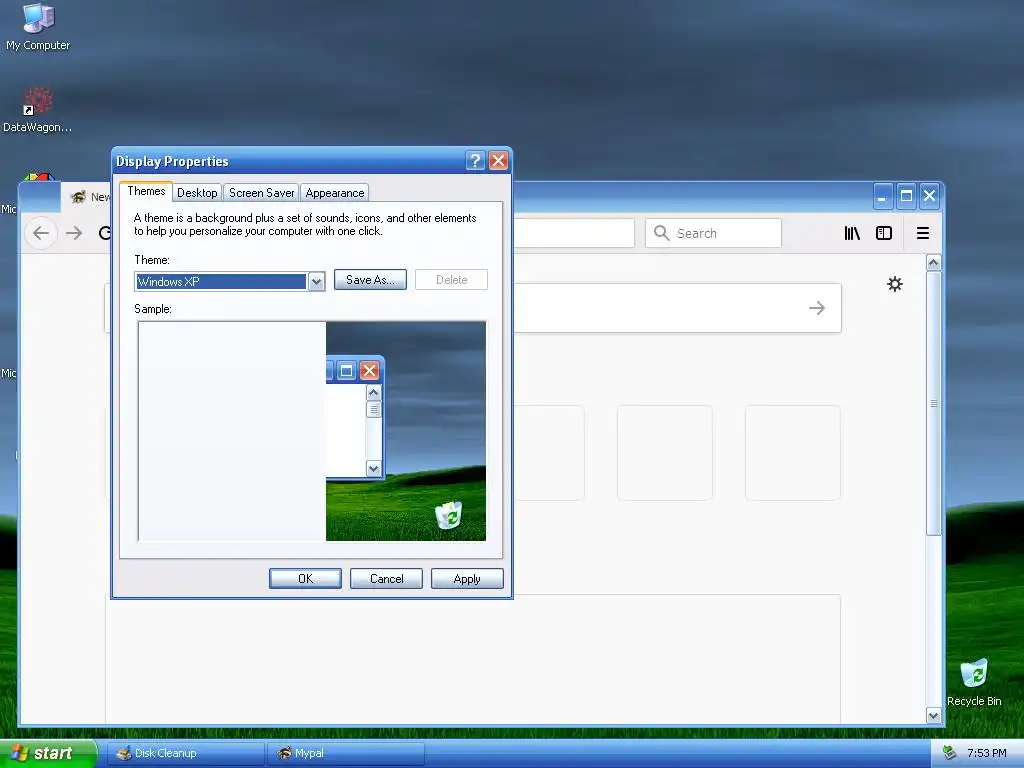
Task: Click the Save As... button
Action: 370,280
